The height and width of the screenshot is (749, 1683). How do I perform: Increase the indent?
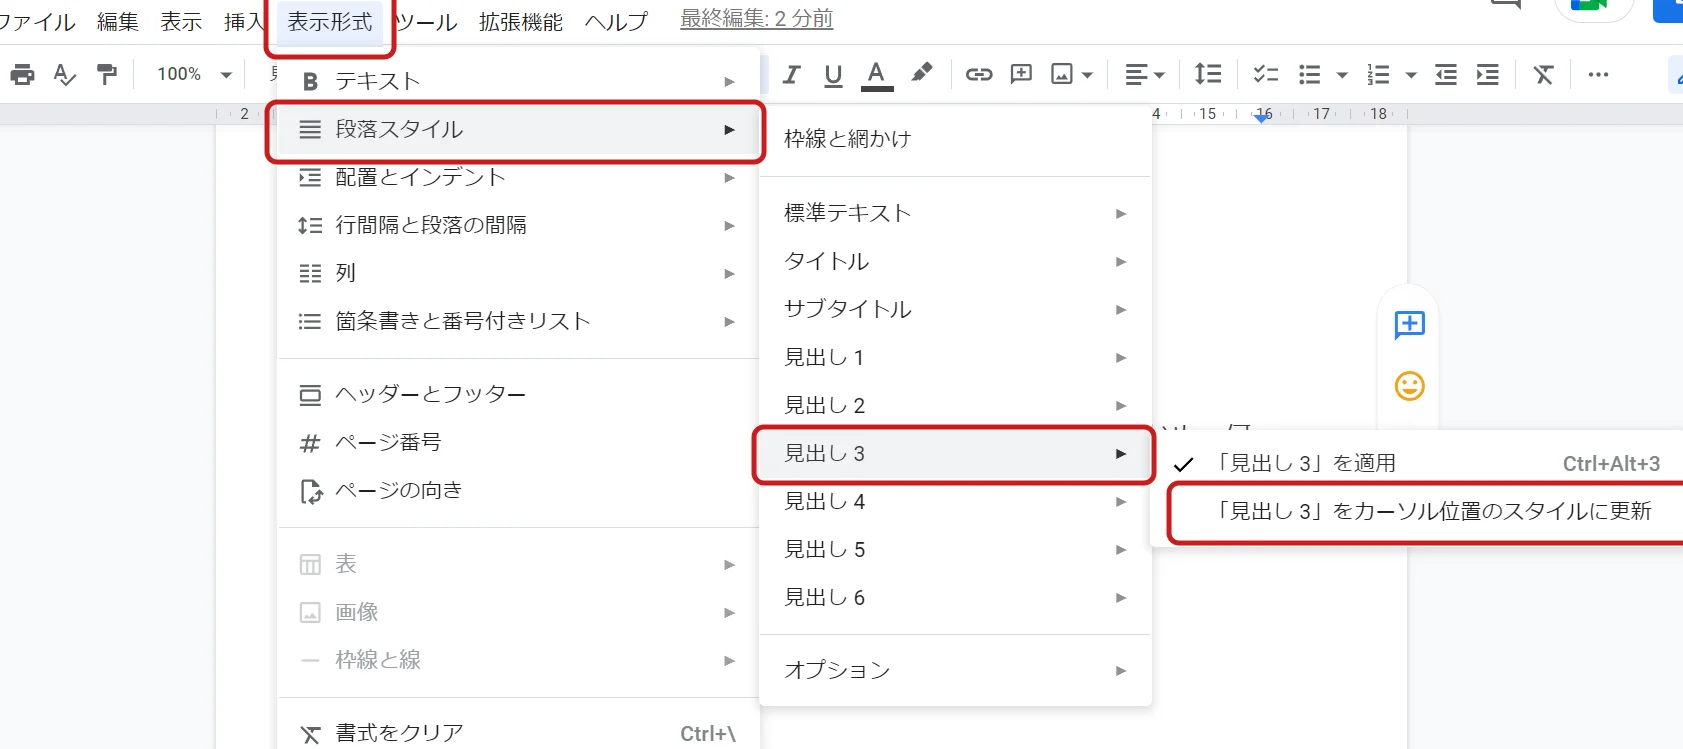(x=1488, y=74)
